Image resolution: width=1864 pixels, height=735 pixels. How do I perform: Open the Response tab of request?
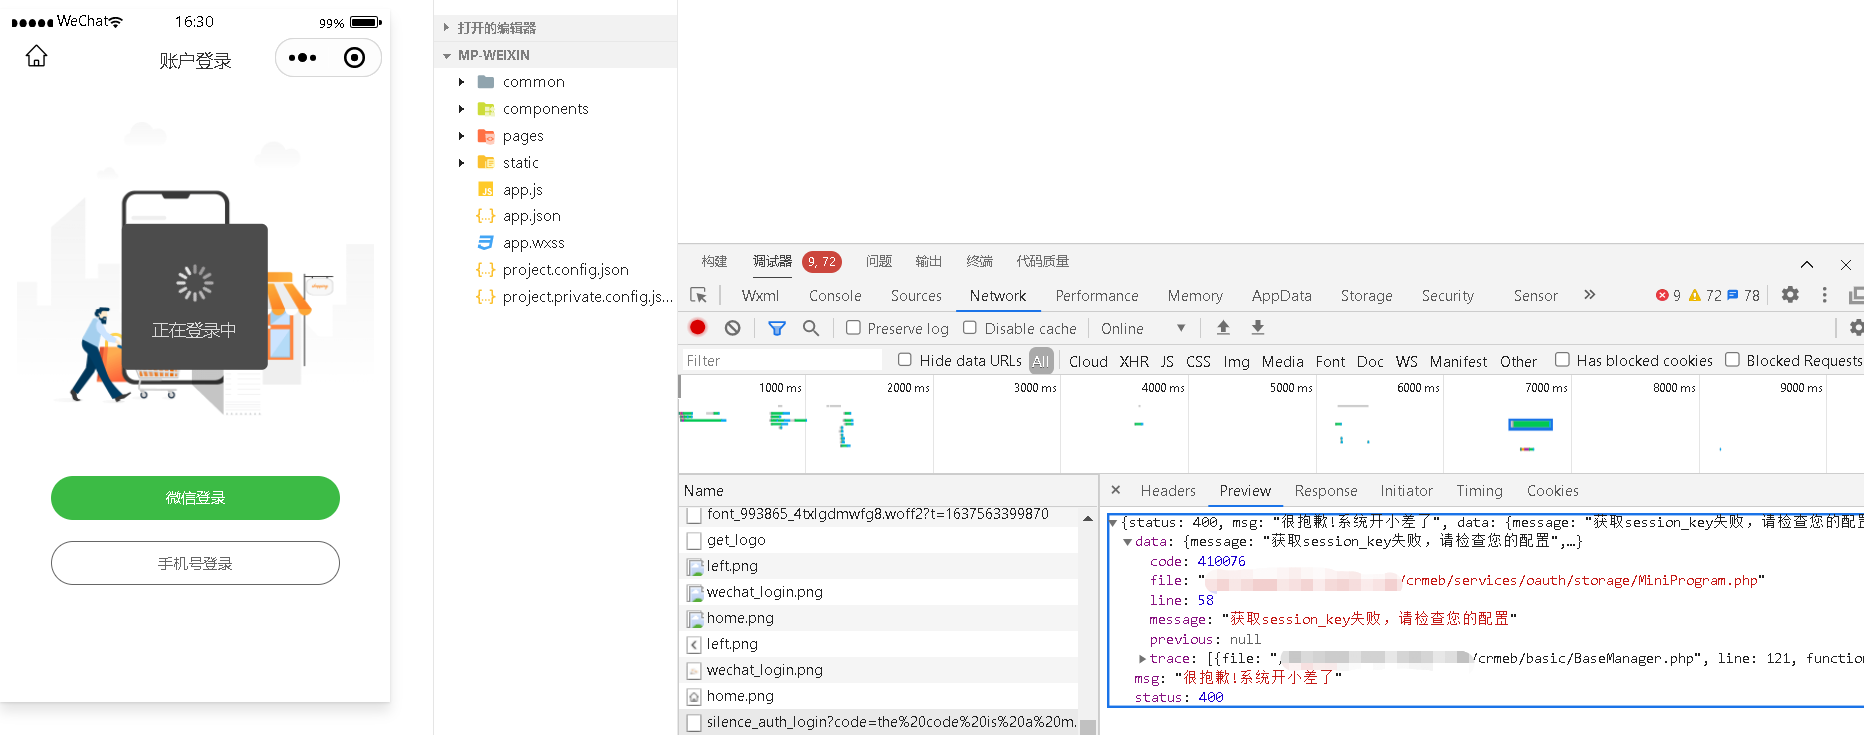pos(1326,491)
